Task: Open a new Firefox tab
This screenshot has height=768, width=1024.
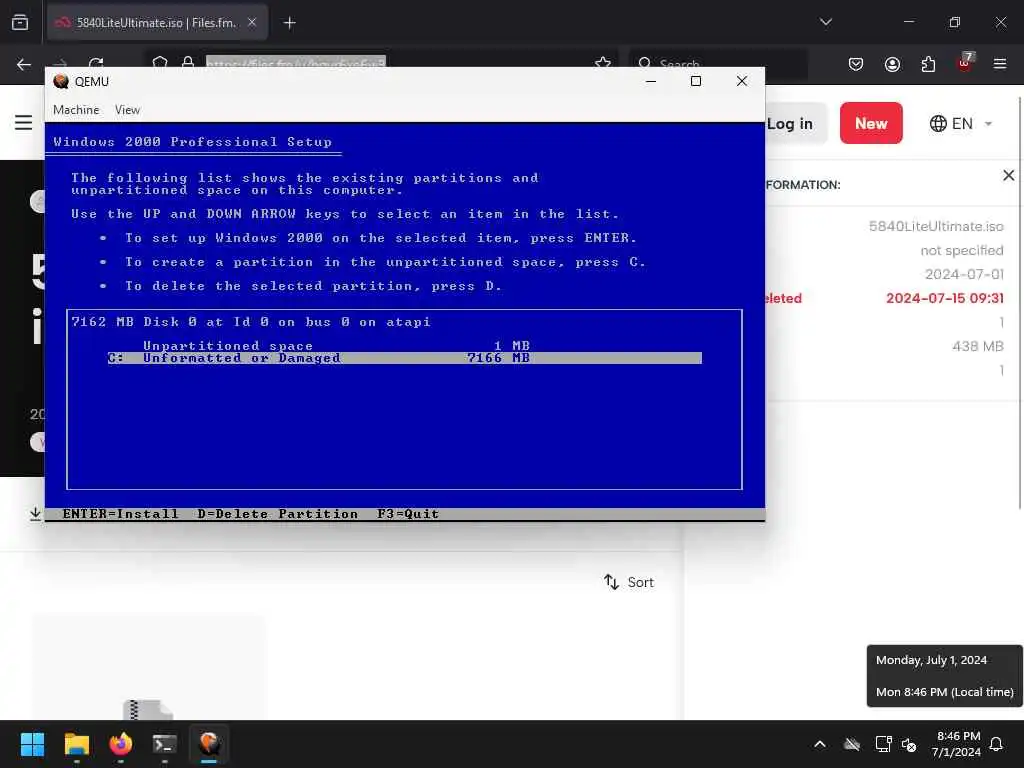Action: click(x=289, y=23)
